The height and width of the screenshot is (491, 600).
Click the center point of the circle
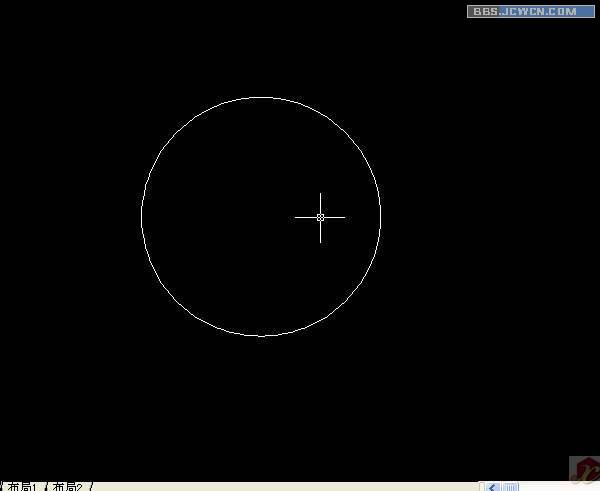pyautogui.click(x=261, y=216)
